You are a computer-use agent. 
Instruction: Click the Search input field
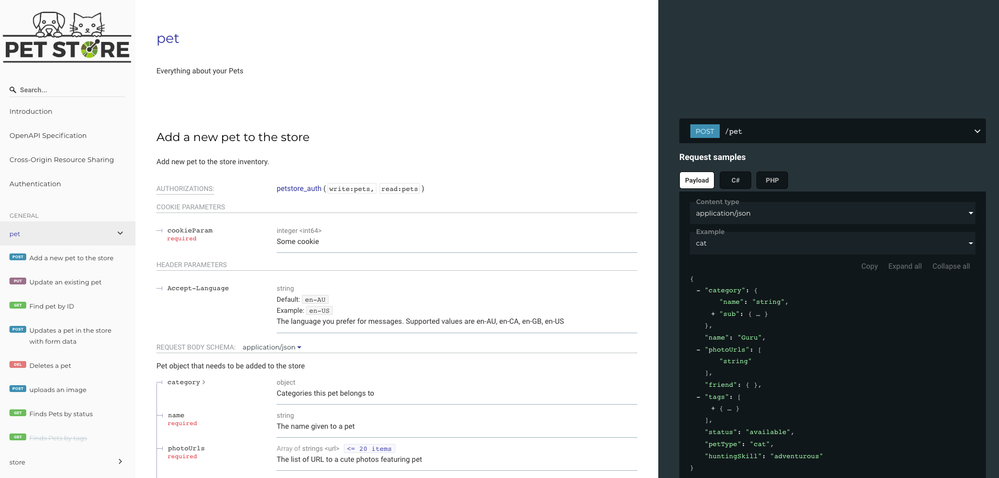[70, 90]
